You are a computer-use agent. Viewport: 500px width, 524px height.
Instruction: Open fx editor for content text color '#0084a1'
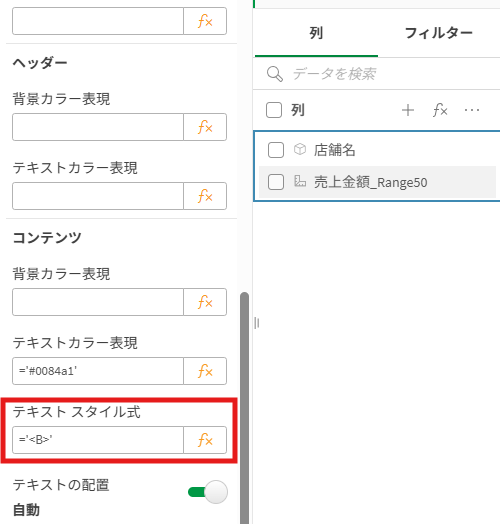[x=205, y=371]
